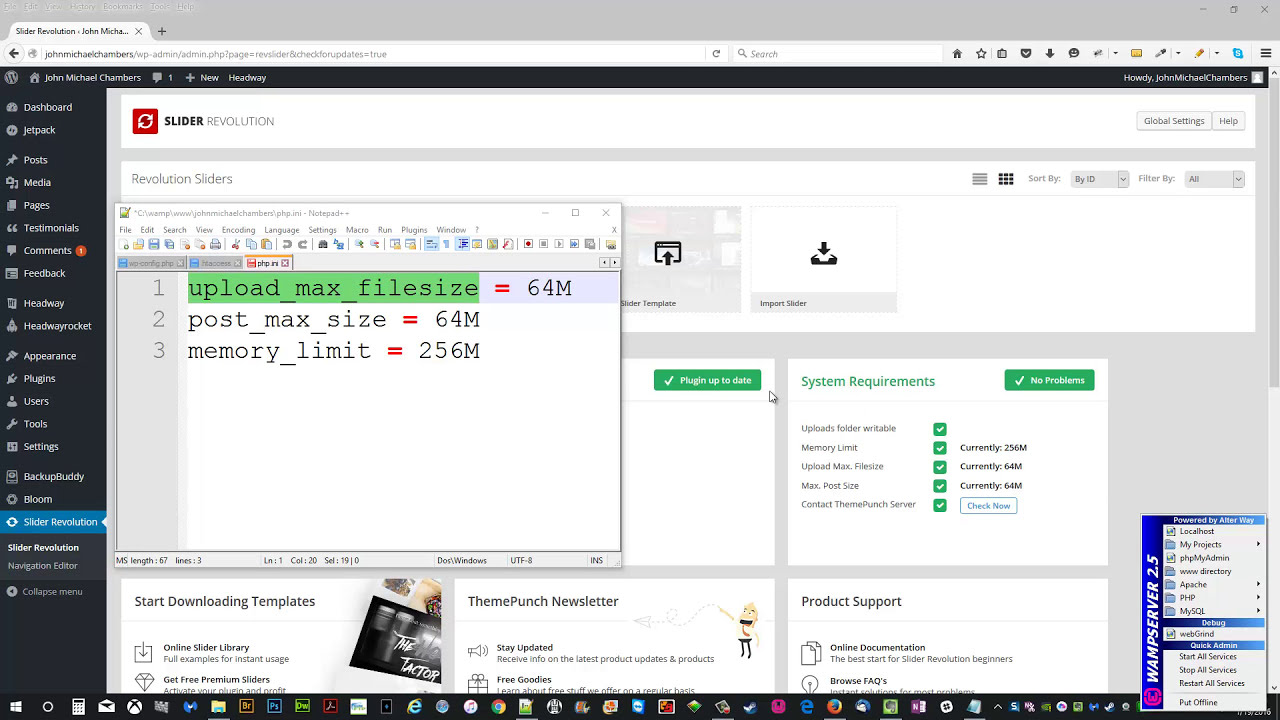Click Notepad++ Save All icon
This screenshot has width=1280, height=720.
coord(169,244)
